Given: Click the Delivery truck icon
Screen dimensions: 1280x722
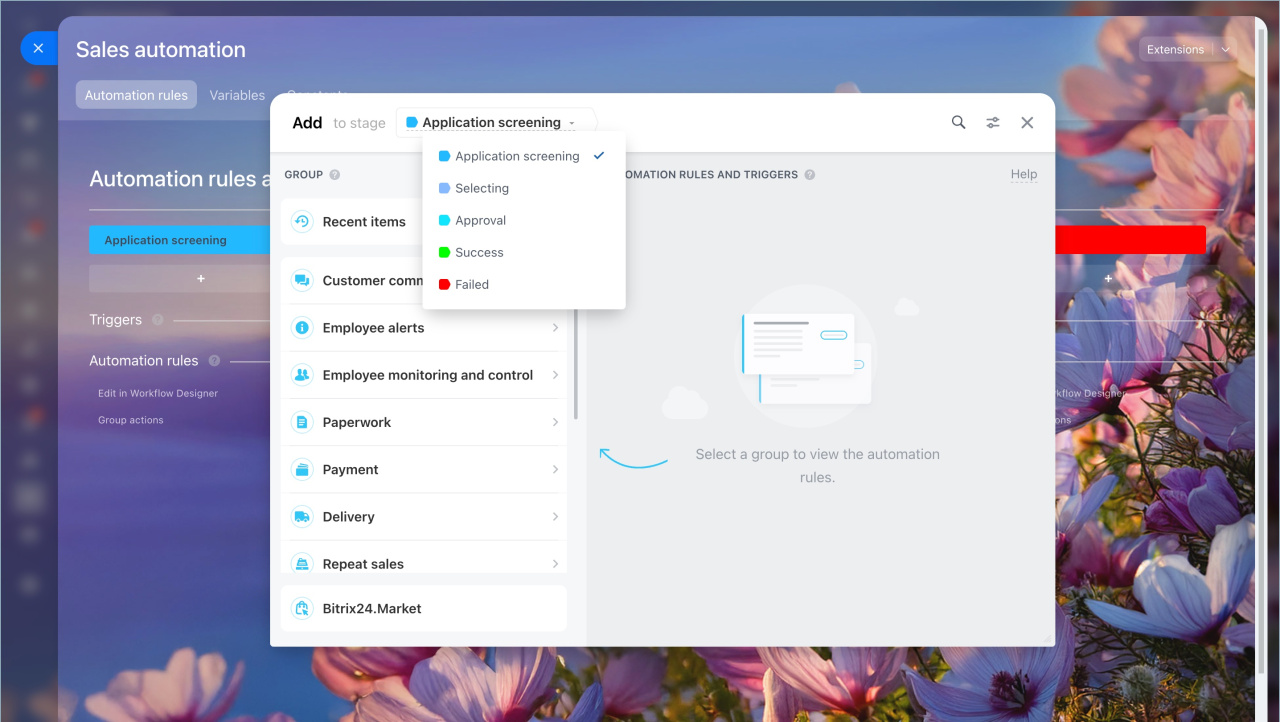Looking at the screenshot, I should [x=302, y=517].
